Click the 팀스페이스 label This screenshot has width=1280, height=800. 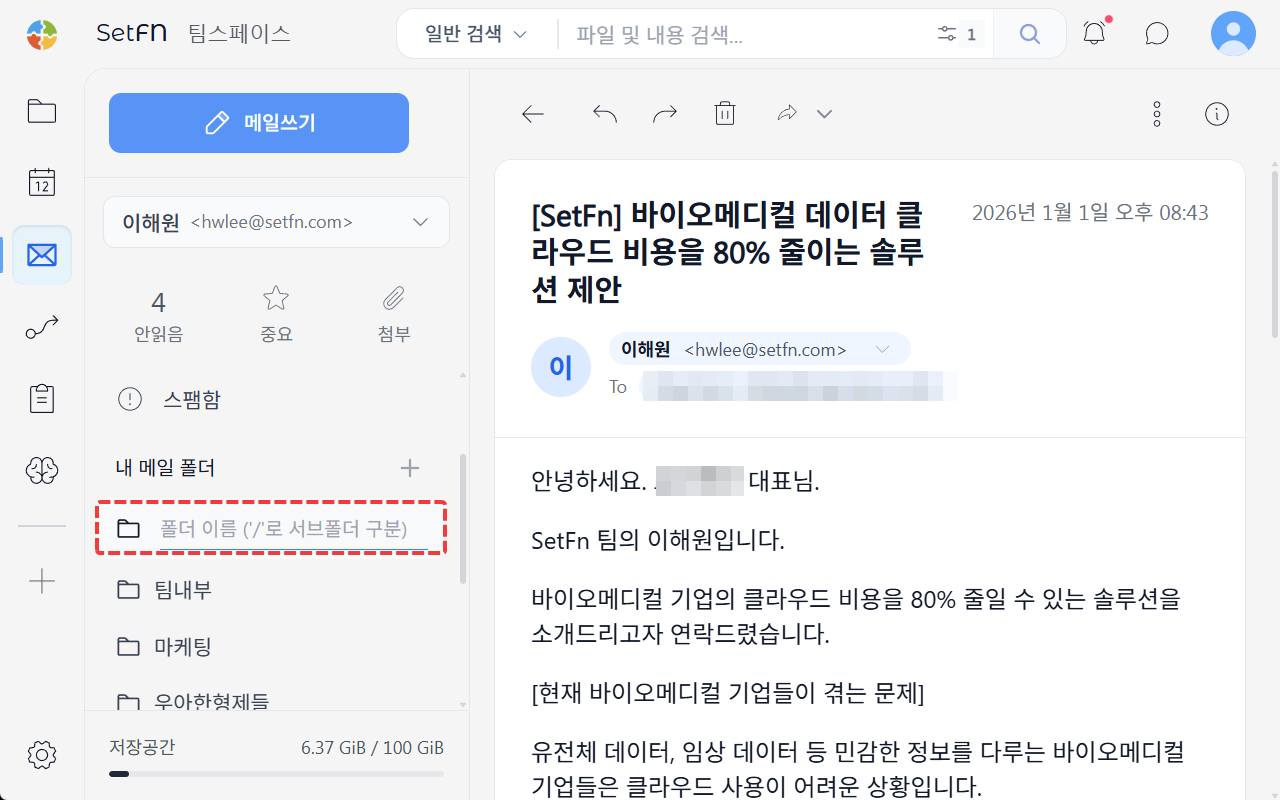(x=240, y=34)
